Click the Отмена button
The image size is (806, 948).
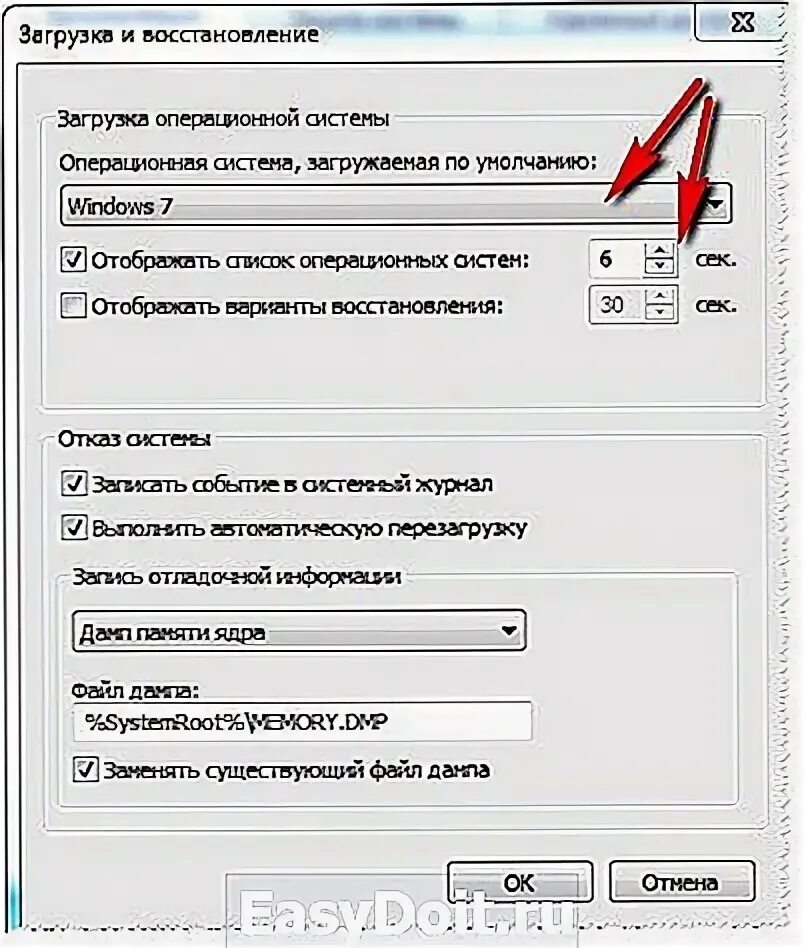coord(681,883)
